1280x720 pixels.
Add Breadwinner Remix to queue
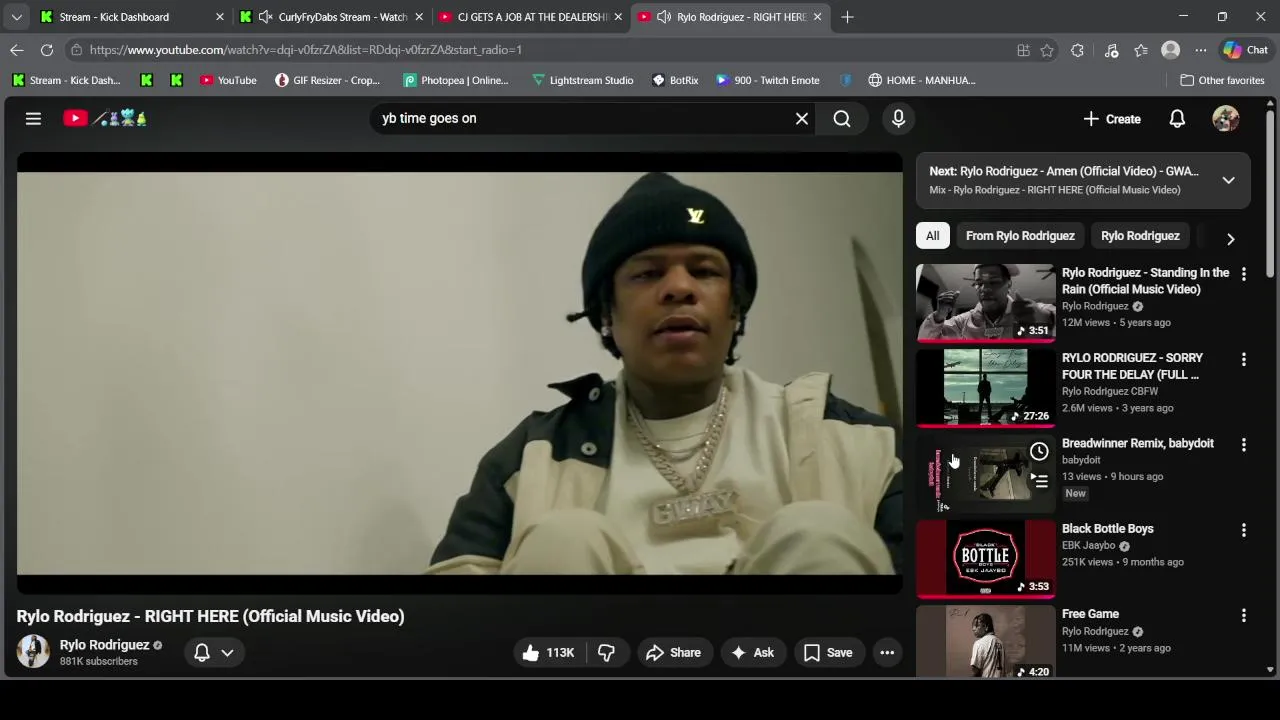click(x=1039, y=481)
